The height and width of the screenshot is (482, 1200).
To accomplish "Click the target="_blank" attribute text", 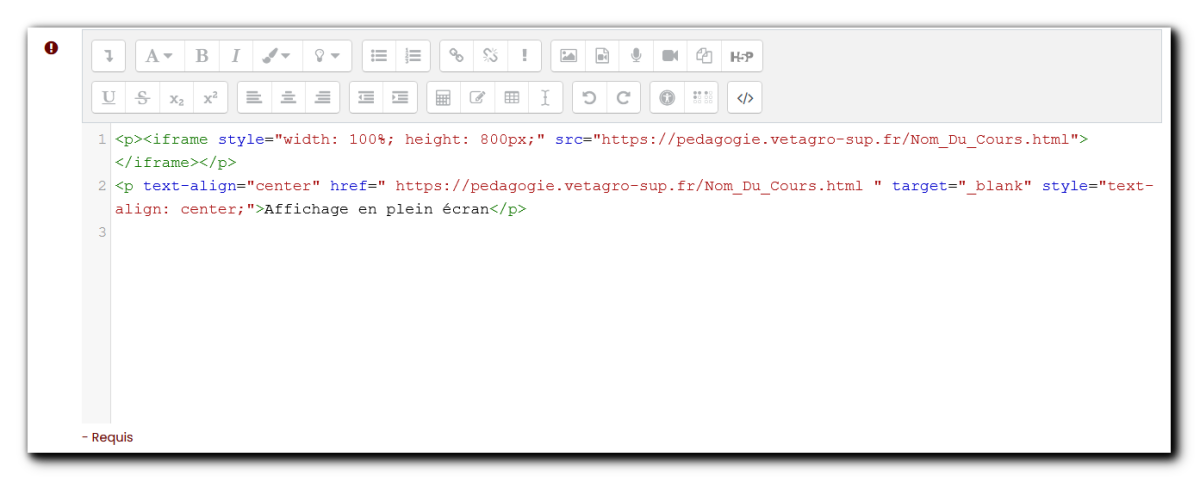I will [x=962, y=186].
